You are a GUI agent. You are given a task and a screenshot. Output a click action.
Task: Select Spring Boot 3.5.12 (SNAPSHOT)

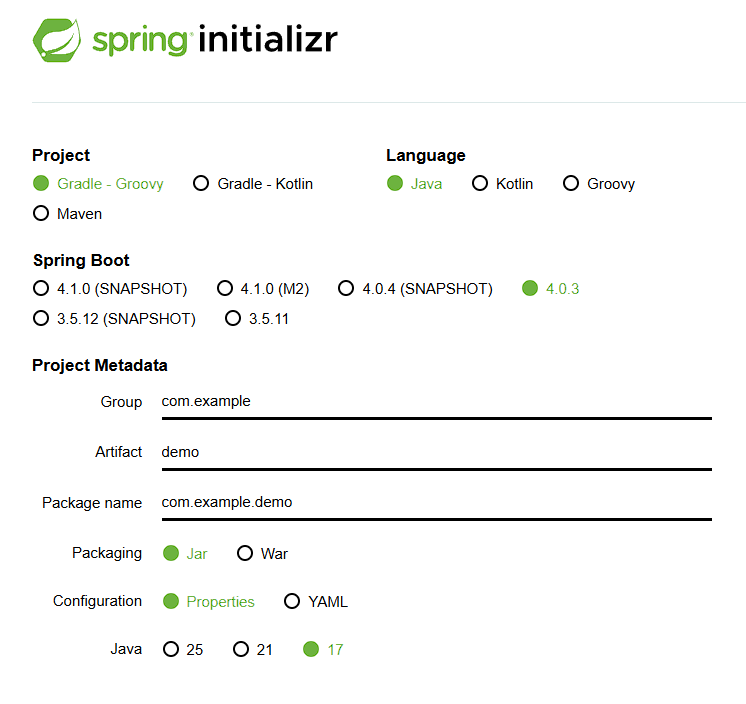click(41, 319)
